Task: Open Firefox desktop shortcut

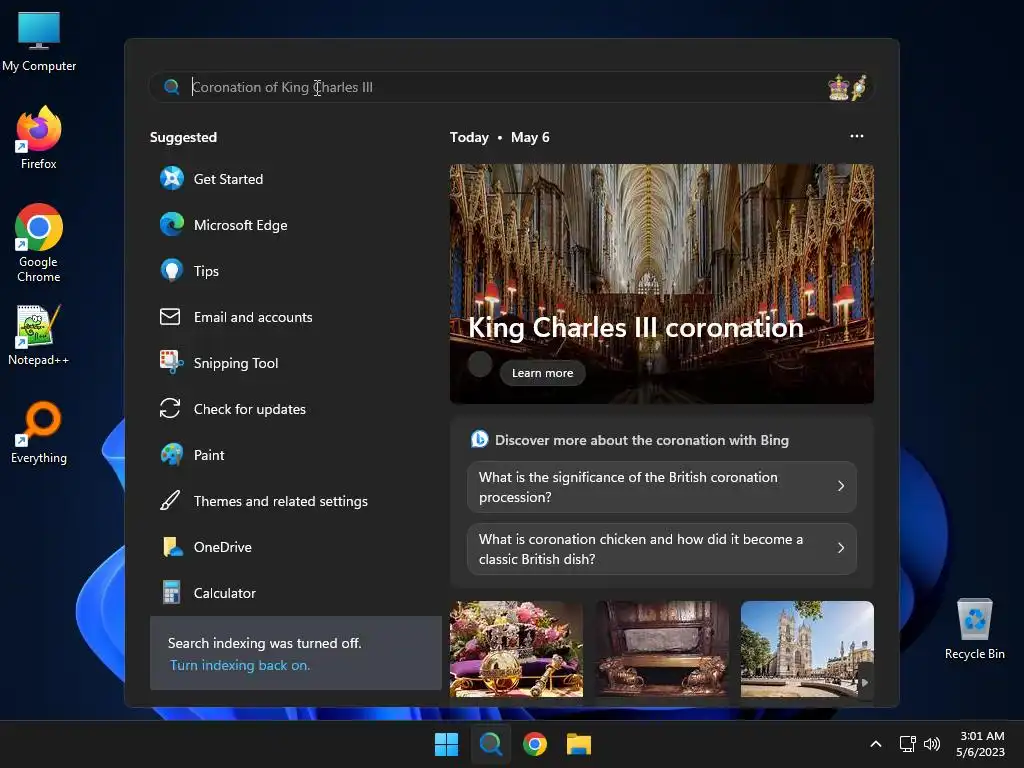Action: click(39, 138)
